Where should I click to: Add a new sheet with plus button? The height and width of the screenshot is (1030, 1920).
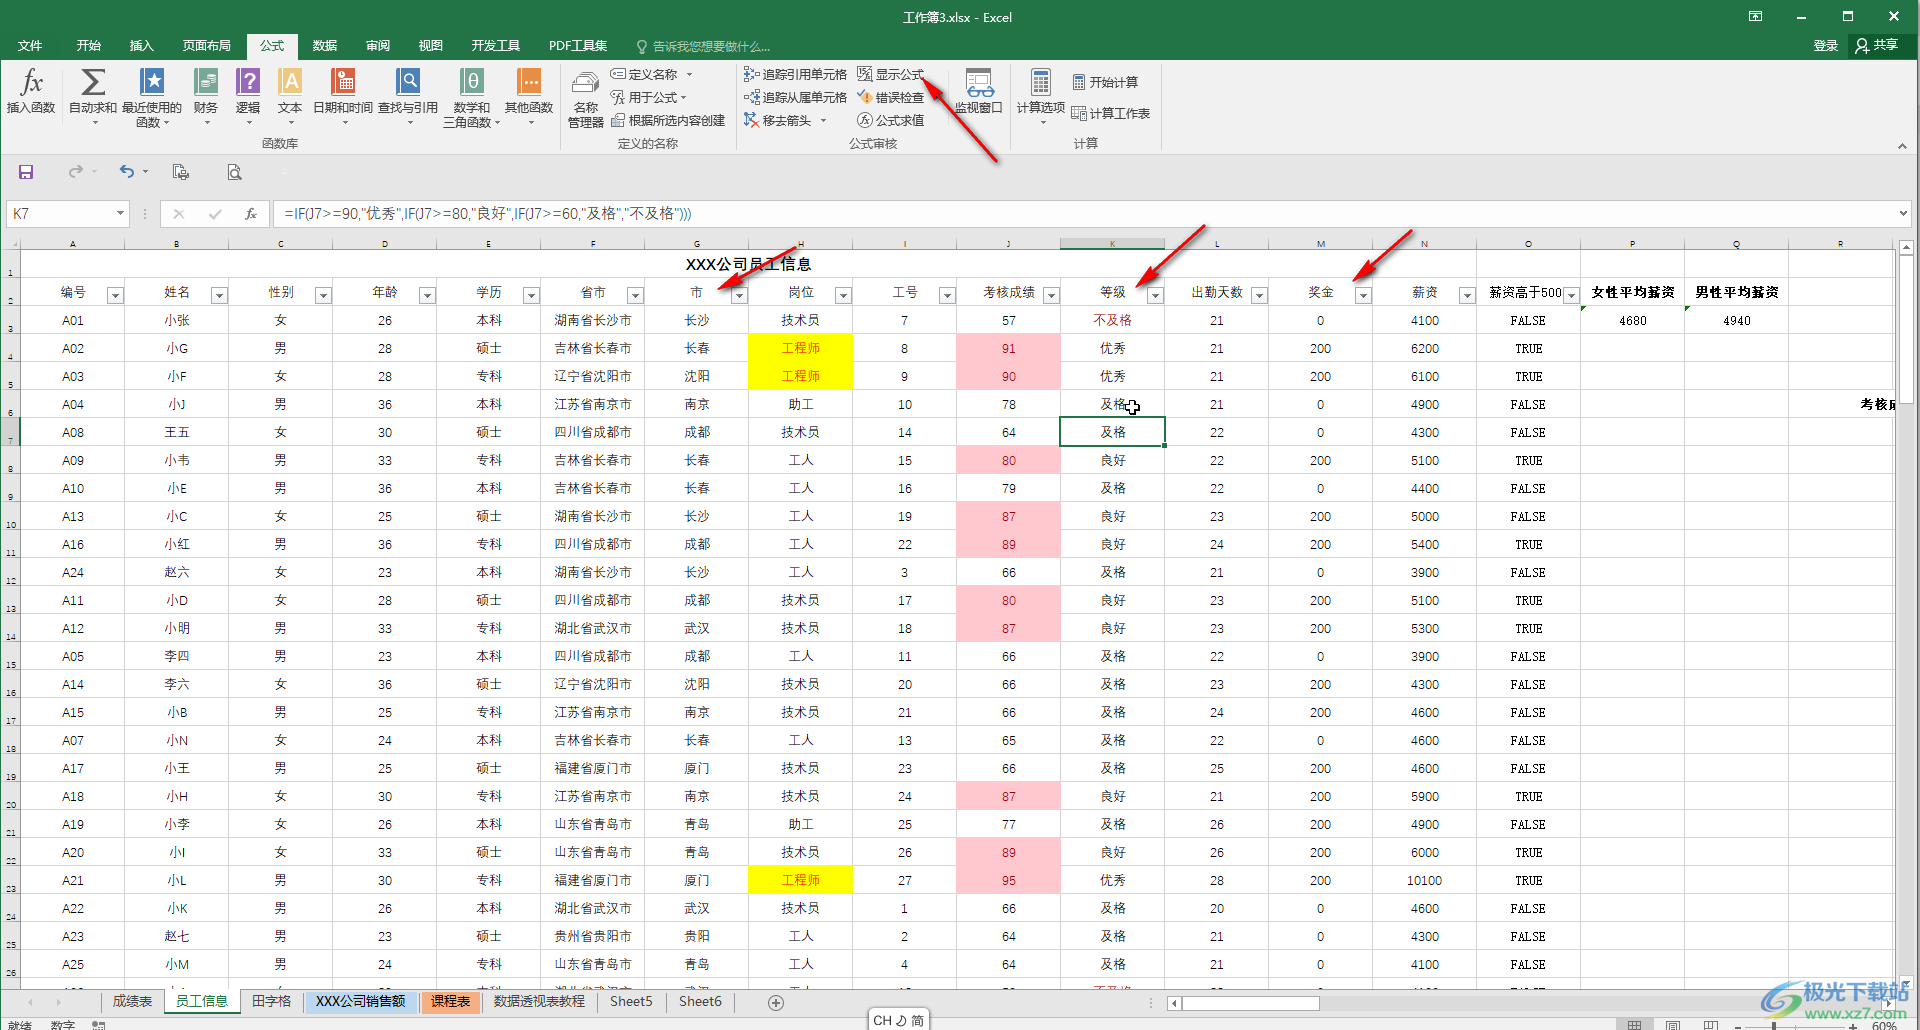click(x=776, y=1002)
